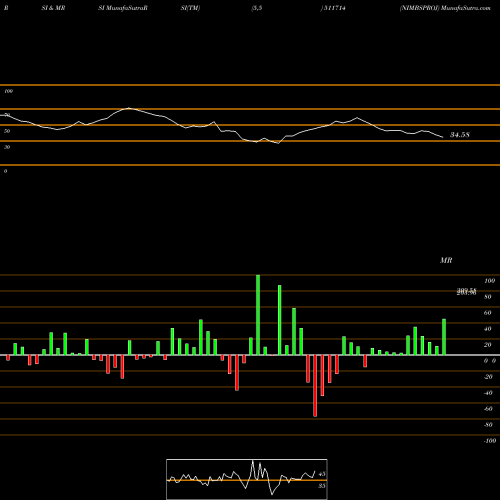Click the 80 label on the MR axis
Viewport: 500px width, 500px height.
click(488, 297)
